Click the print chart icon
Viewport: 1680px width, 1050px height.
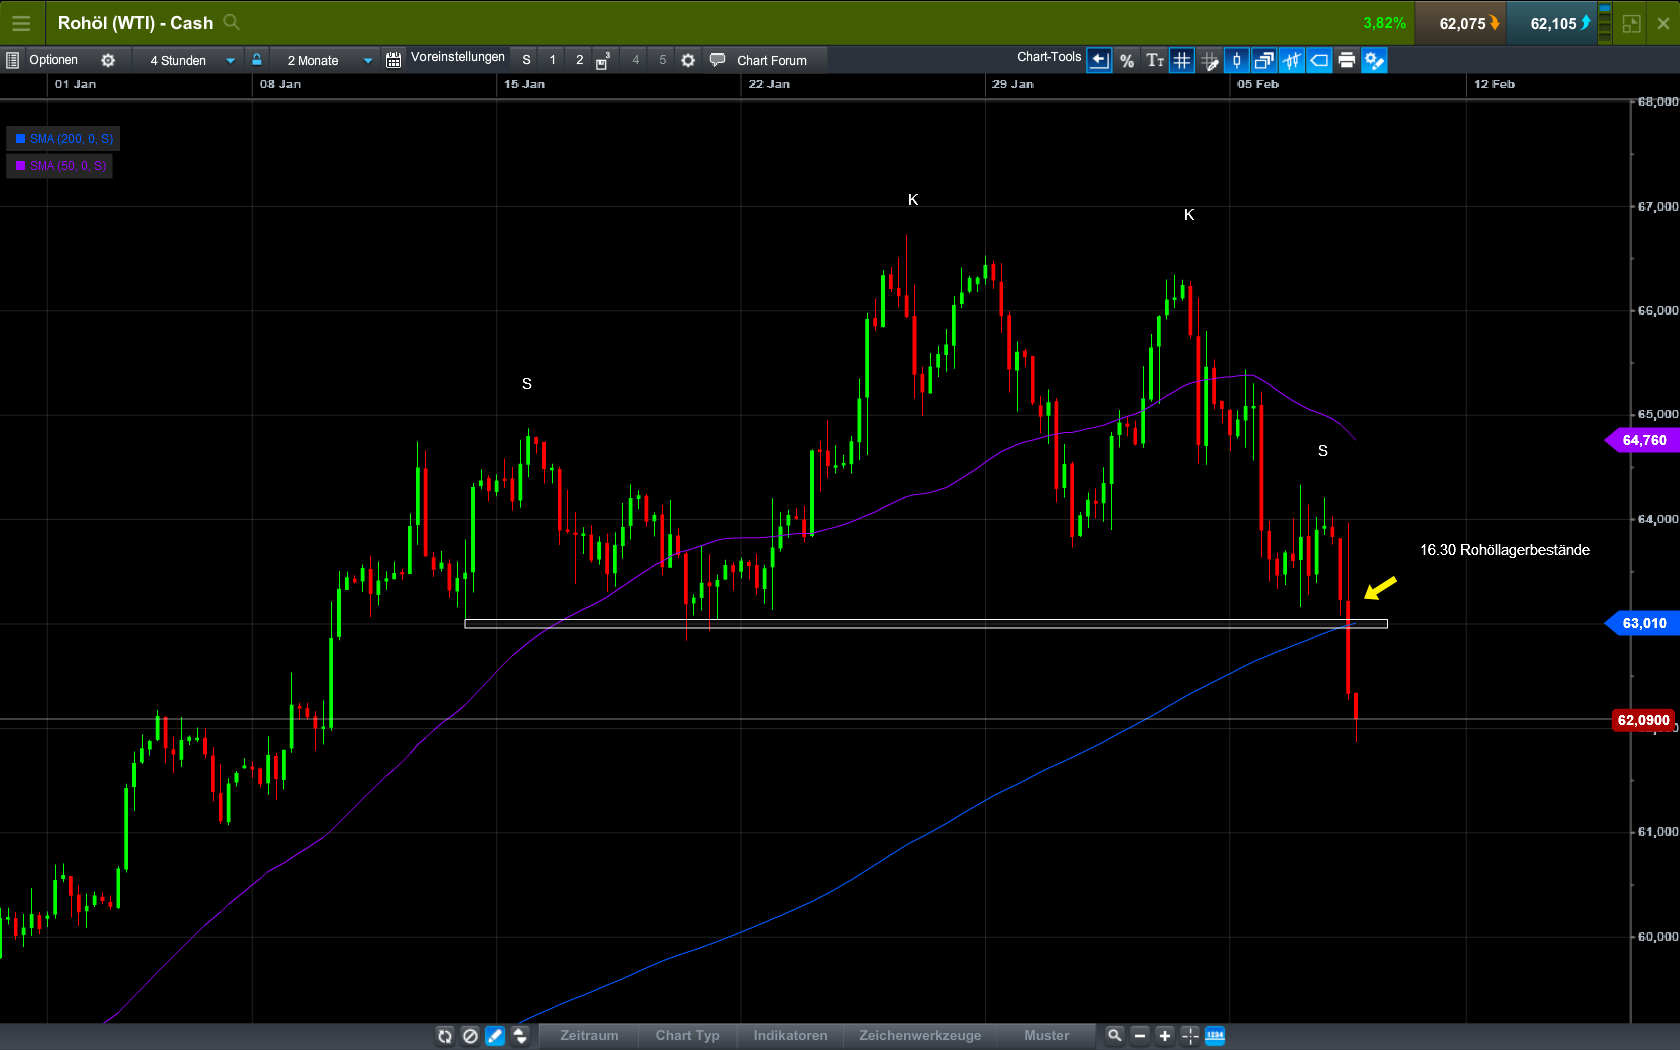tap(1347, 60)
